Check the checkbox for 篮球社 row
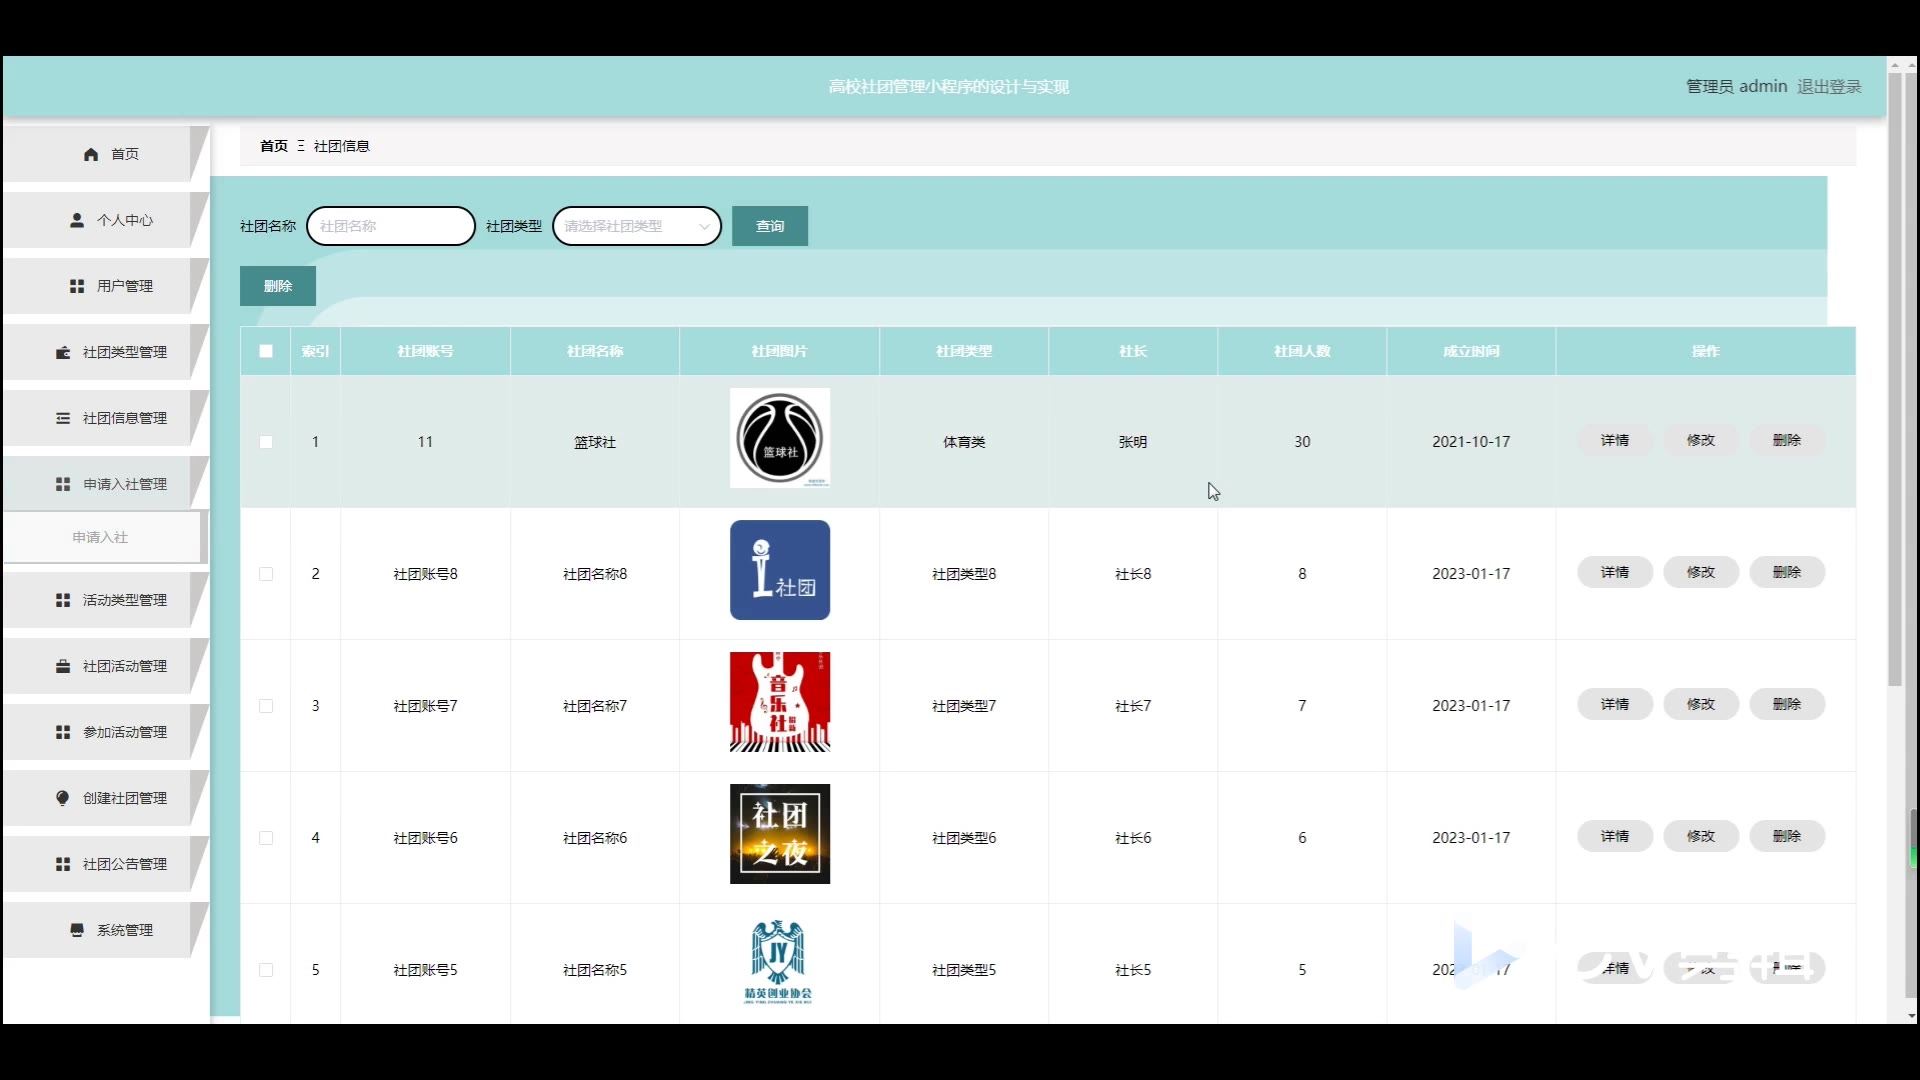Viewport: 1920px width, 1080px height. pos(266,442)
